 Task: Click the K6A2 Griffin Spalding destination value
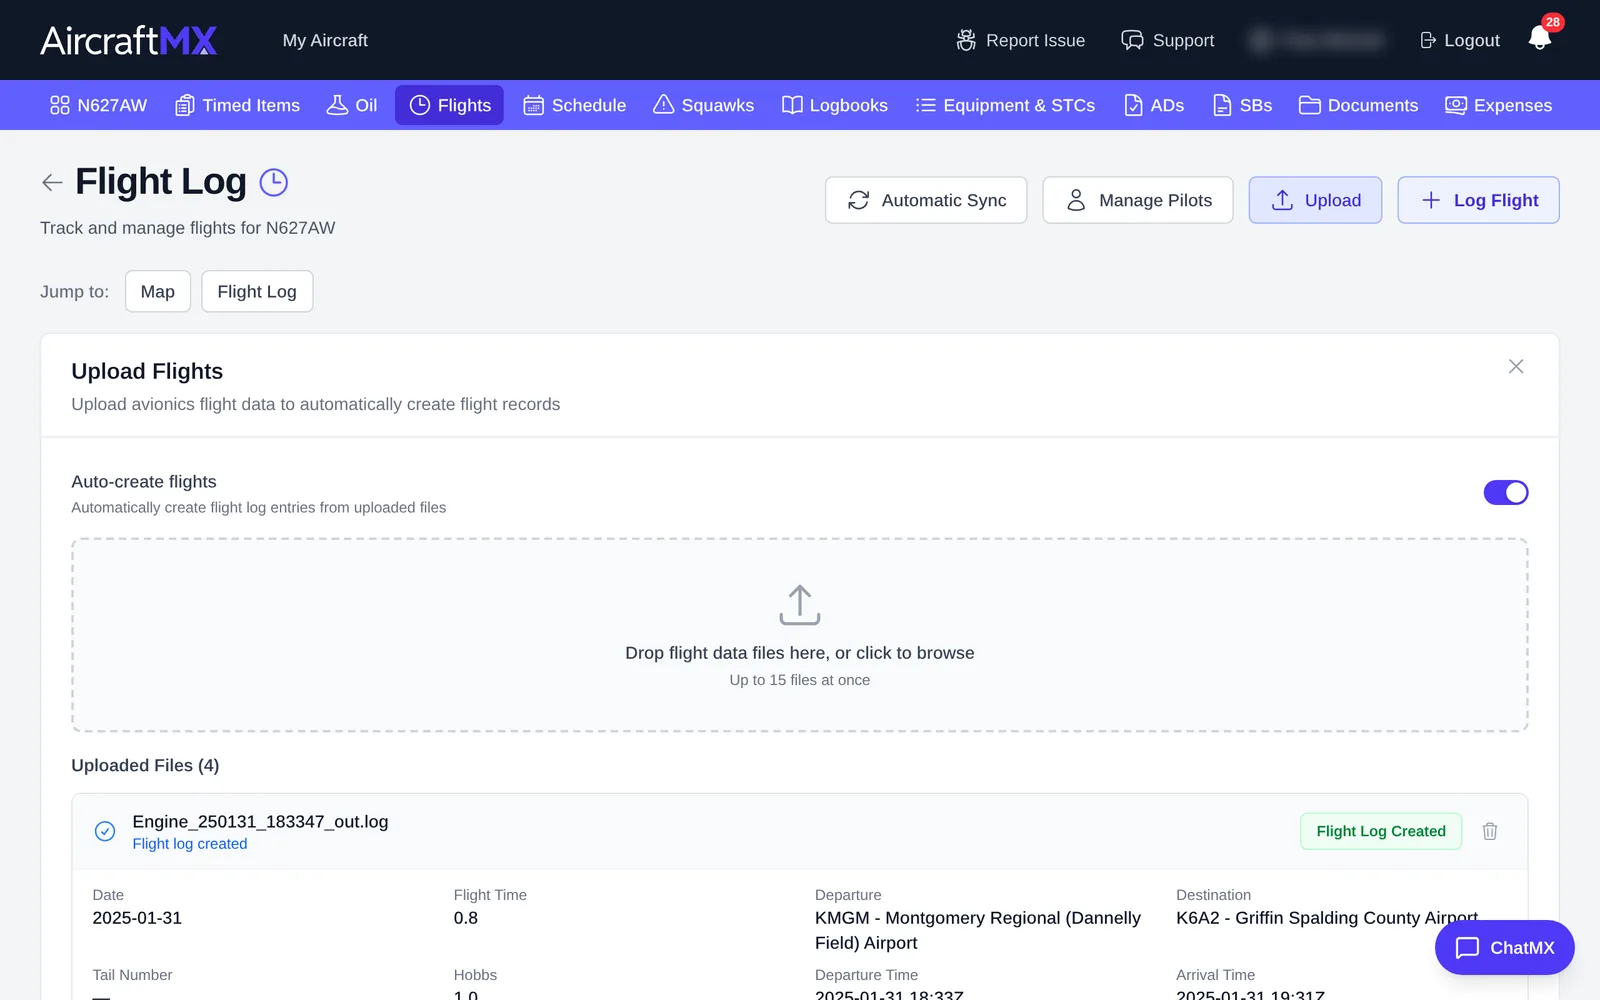coord(1327,918)
